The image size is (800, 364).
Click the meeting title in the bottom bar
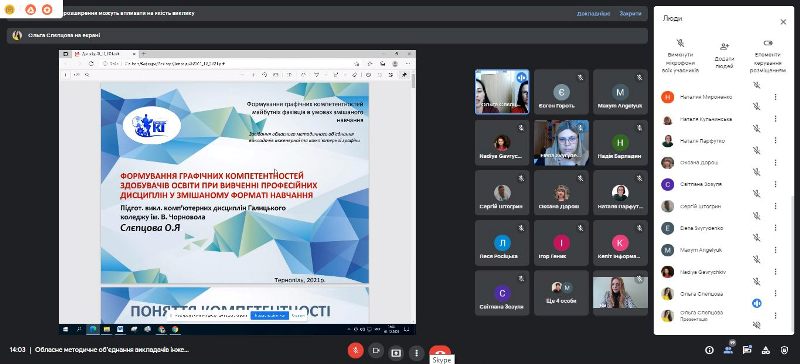[x=112, y=350]
